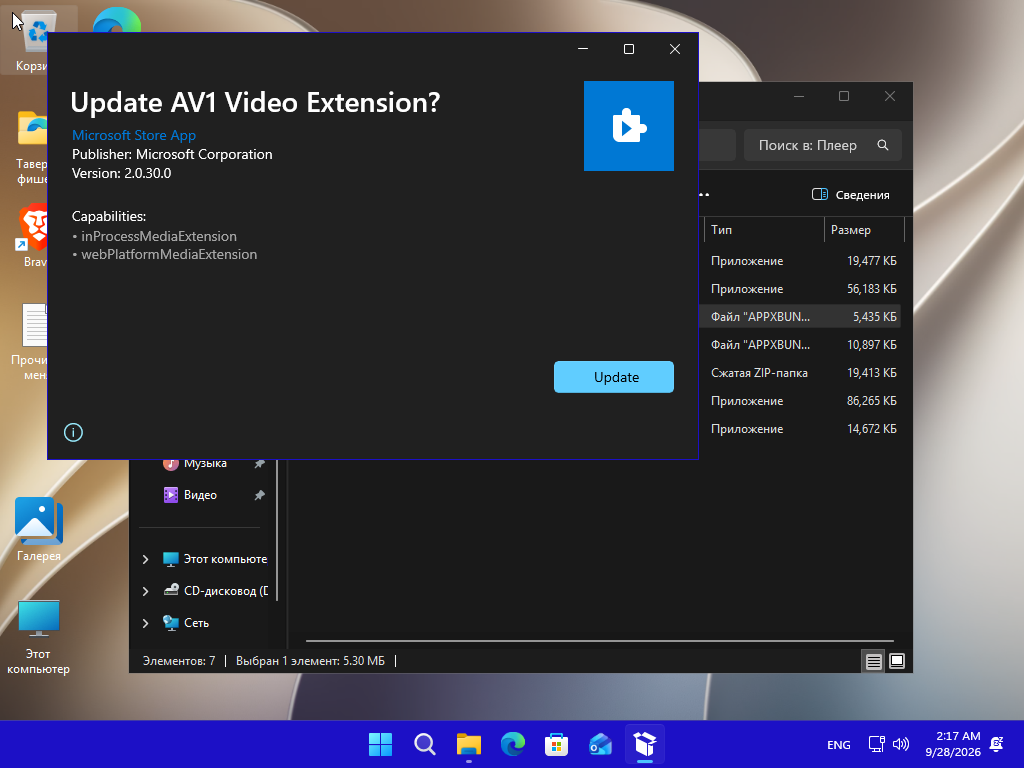
Task: Open the Галерея desktop icon
Action: coord(39,529)
